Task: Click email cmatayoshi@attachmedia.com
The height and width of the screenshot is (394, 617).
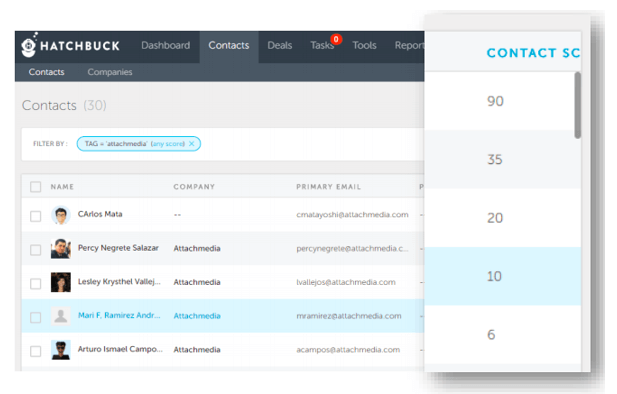Action: tap(352, 215)
